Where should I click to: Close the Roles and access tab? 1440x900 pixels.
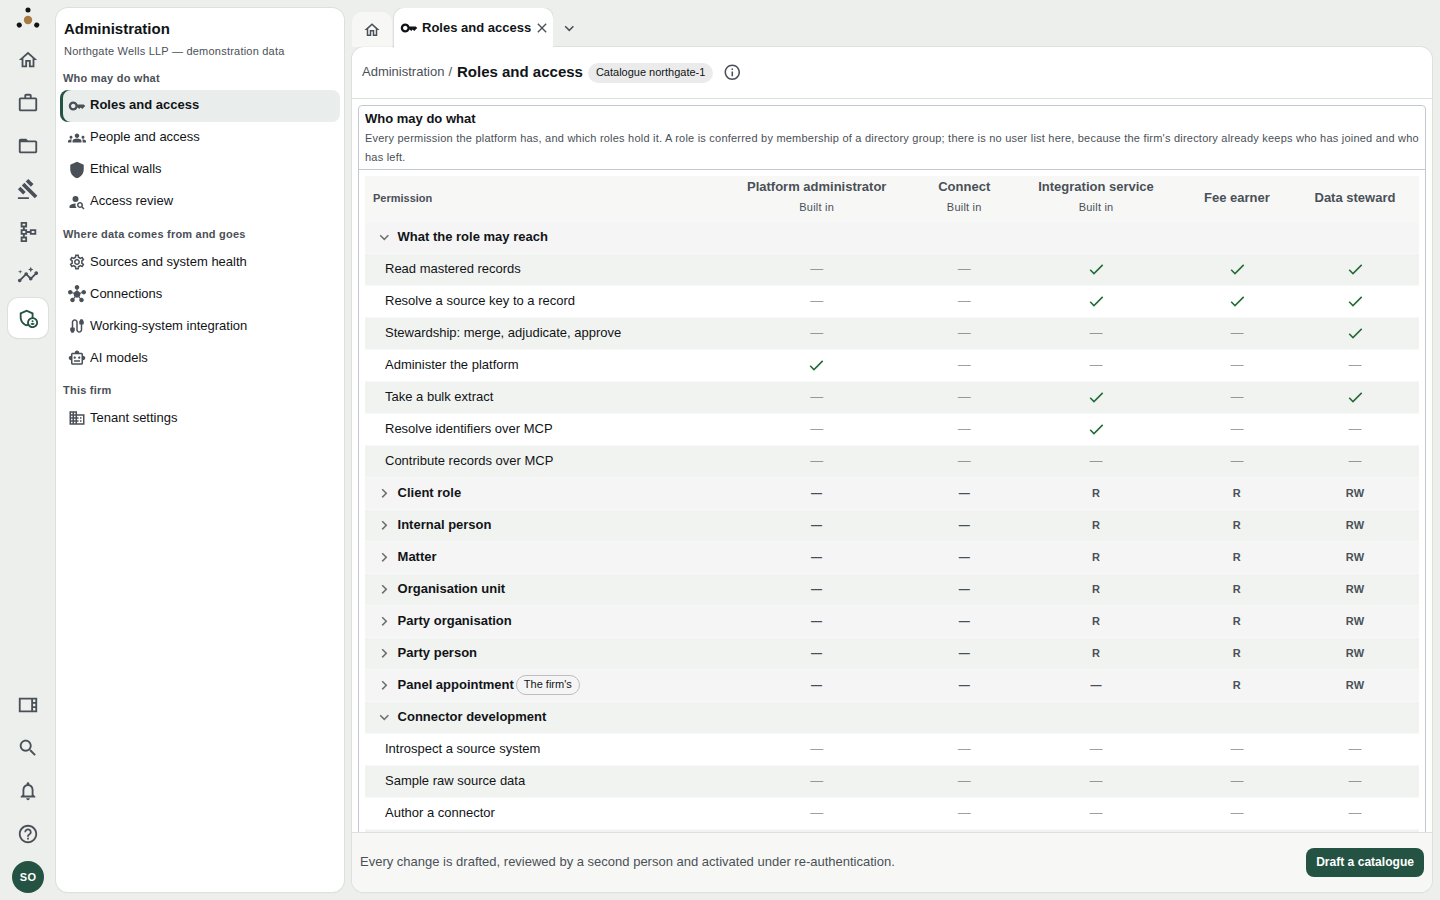tap(542, 28)
